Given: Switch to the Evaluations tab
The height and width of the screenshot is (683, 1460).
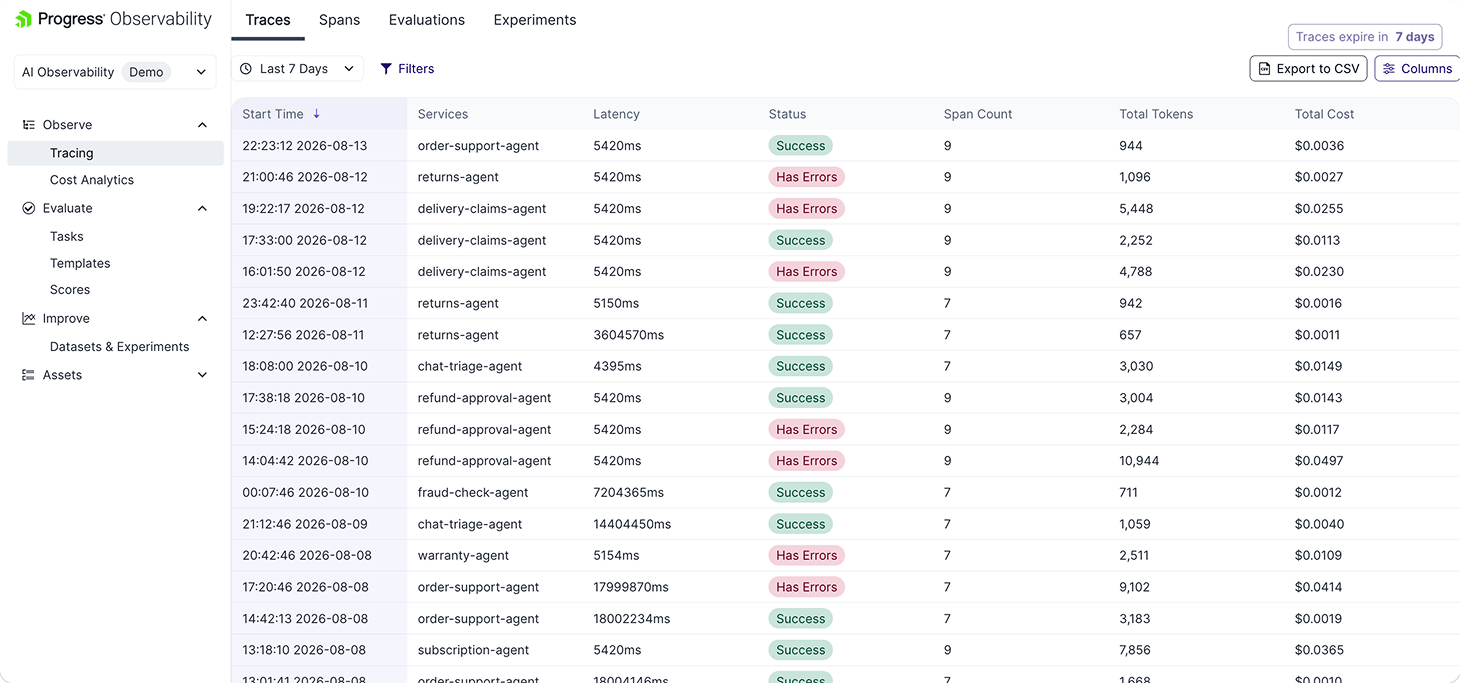Looking at the screenshot, I should coord(427,20).
